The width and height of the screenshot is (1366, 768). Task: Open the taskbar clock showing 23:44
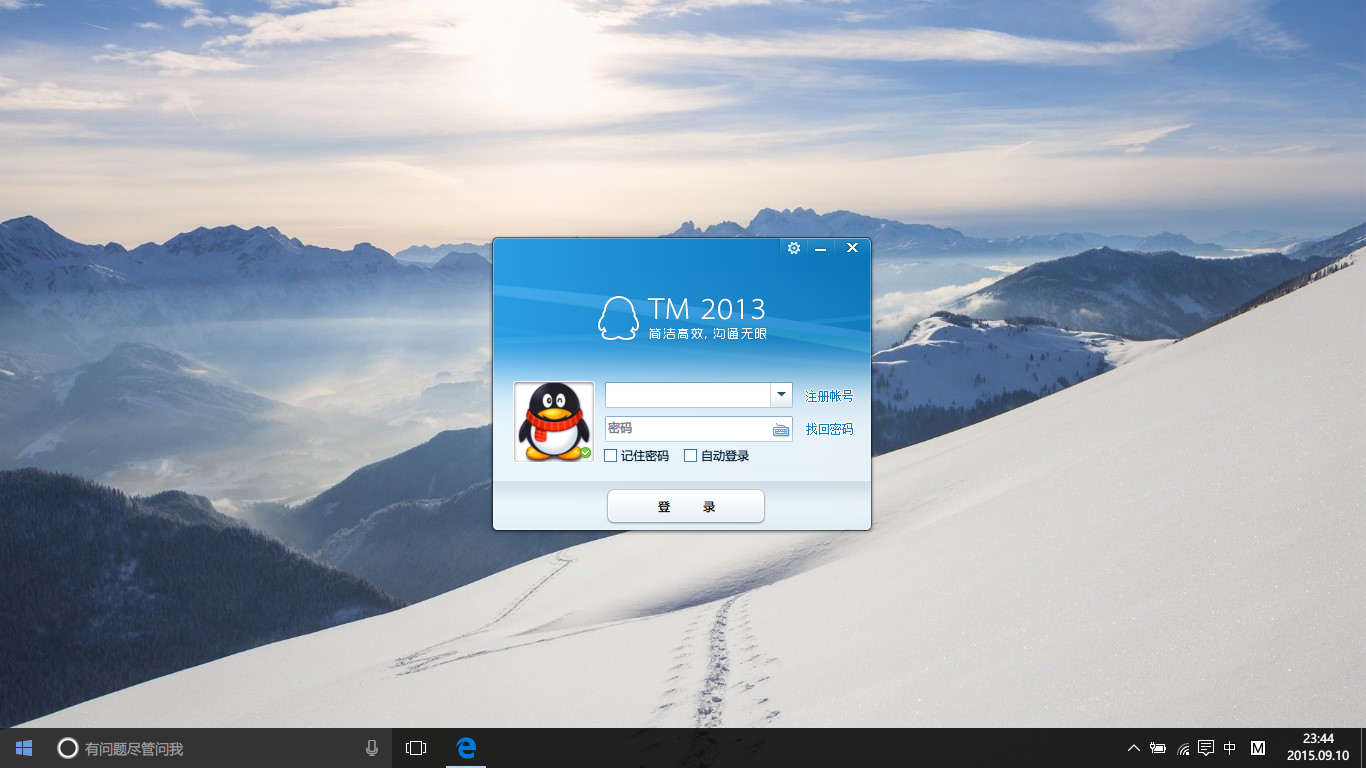[x=1317, y=747]
